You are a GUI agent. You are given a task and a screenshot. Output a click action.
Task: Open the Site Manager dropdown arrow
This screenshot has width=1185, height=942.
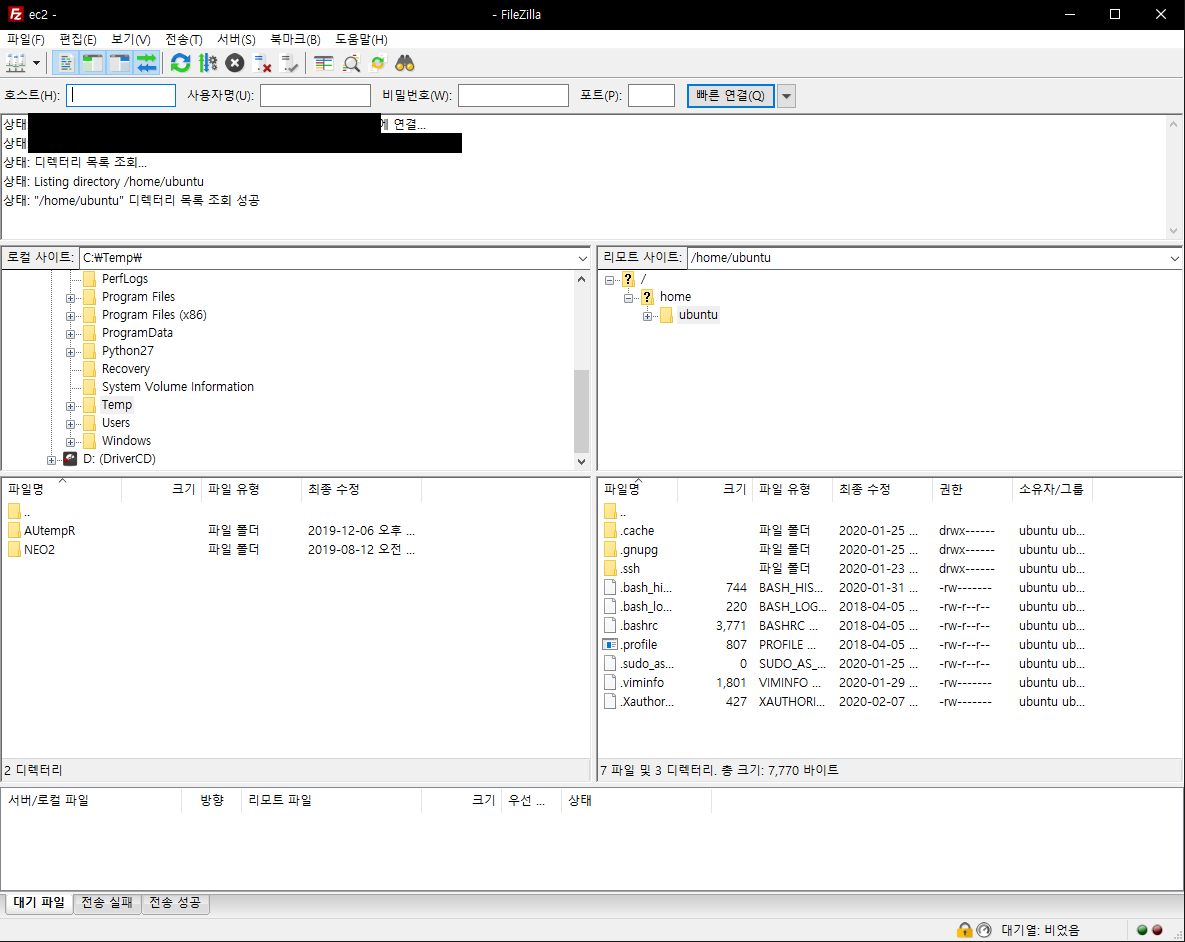click(x=36, y=64)
